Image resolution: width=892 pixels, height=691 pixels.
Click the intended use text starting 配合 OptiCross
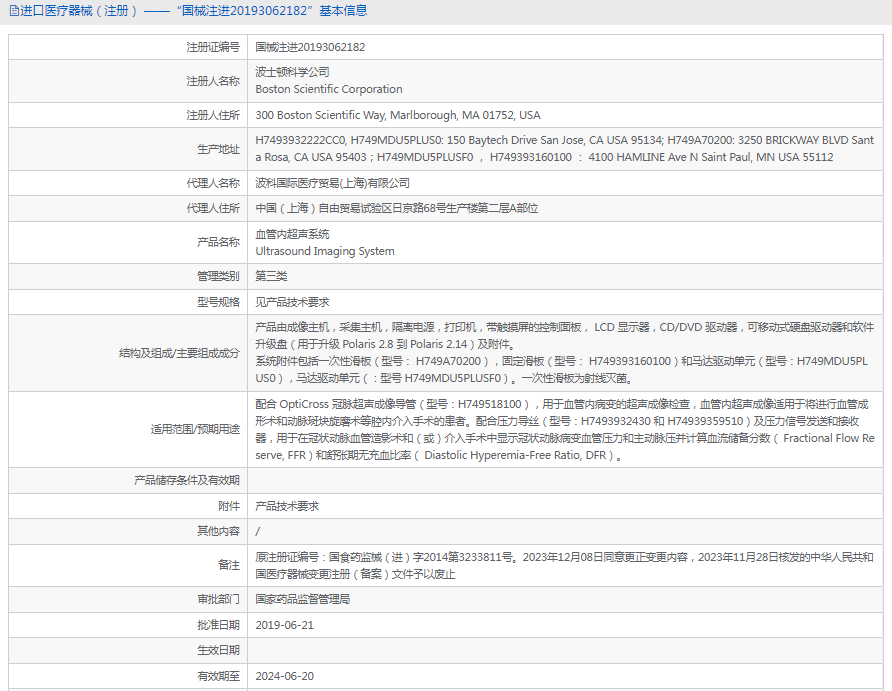[564, 429]
